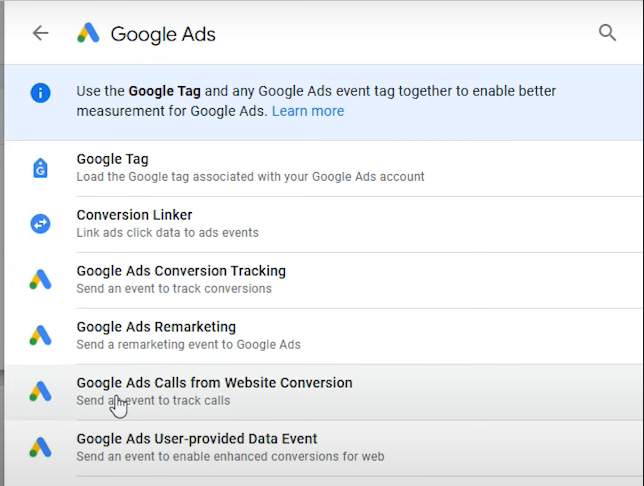The width and height of the screenshot is (644, 486).
Task: Click the back arrow icon
Action: tap(41, 33)
